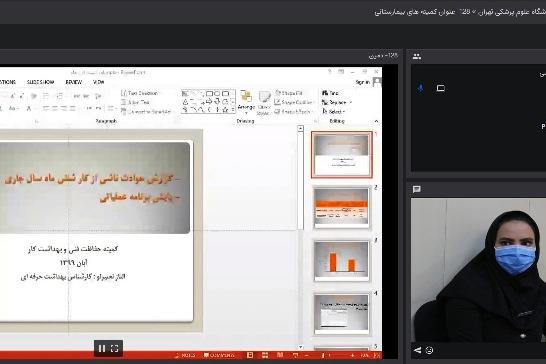546x364 pixels.
Task: Click the Text Direction option
Action: click(140, 93)
